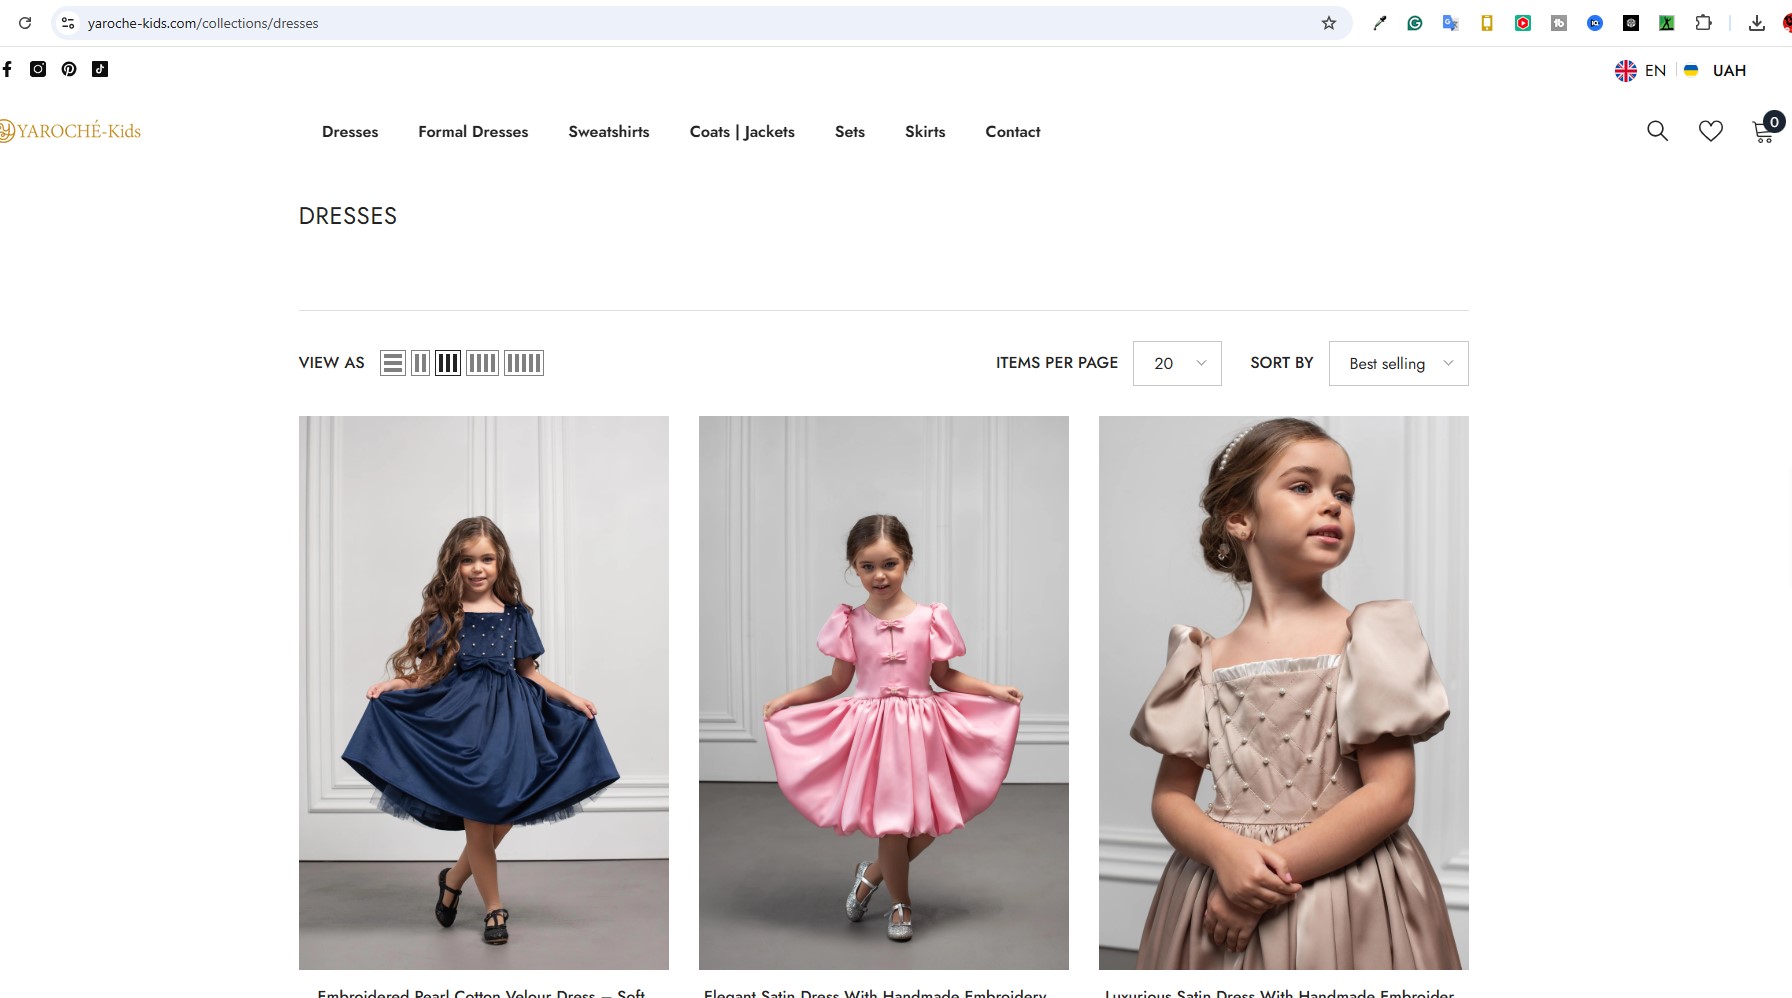The image size is (1792, 998).
Task: Open the site search magnifier
Action: [x=1657, y=131]
